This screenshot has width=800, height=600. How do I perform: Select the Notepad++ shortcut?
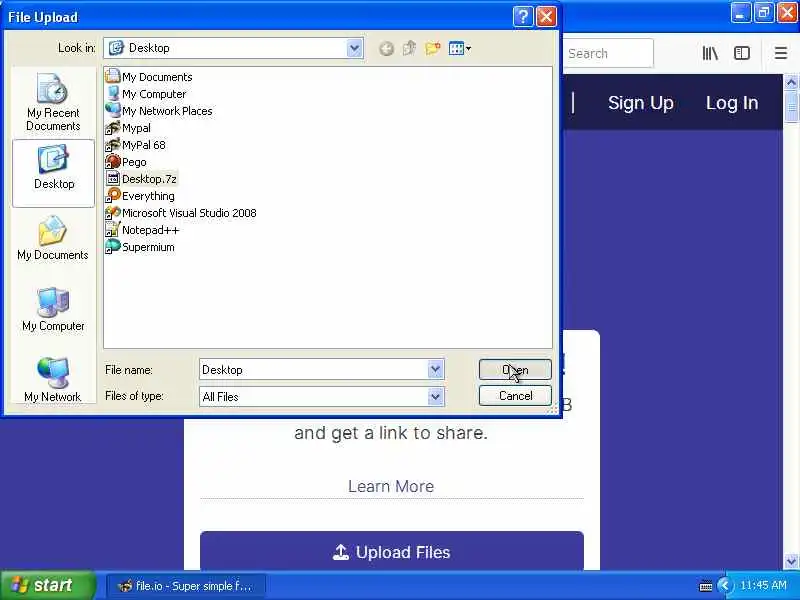point(142,230)
